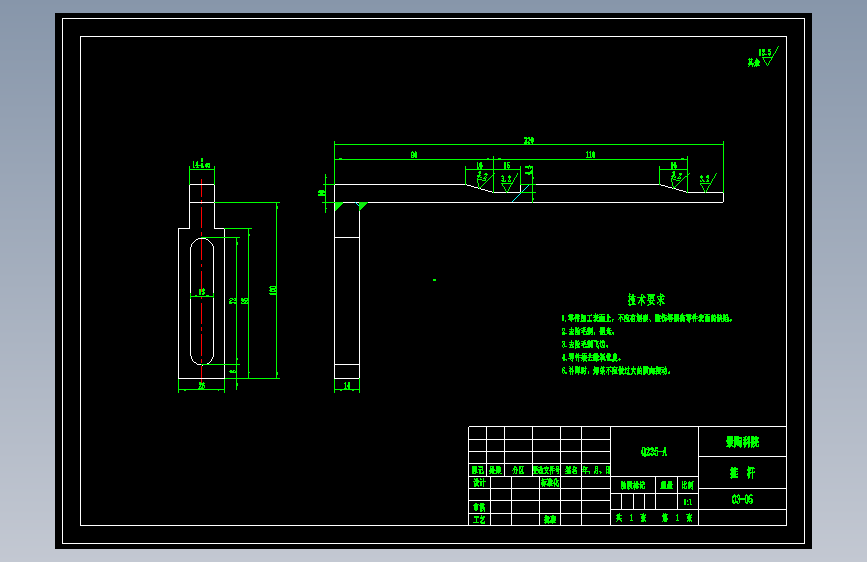Select the red centerline in front view
This screenshot has height=562, width=867.
coord(202,279)
